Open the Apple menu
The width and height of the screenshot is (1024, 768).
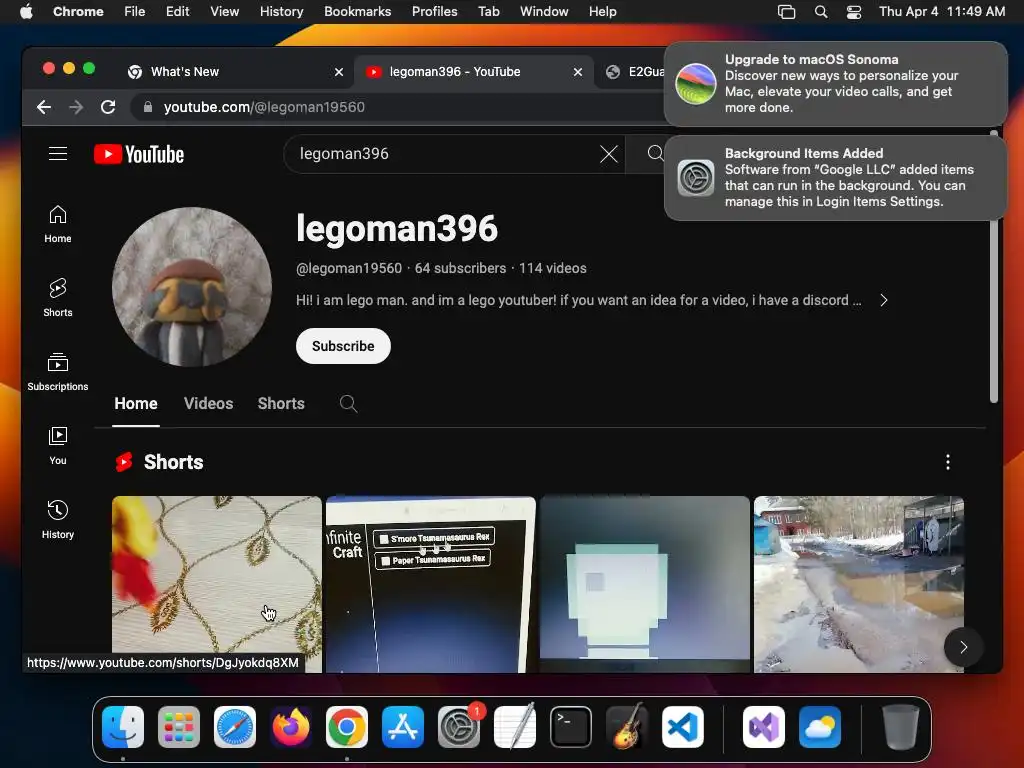pyautogui.click(x=26, y=12)
